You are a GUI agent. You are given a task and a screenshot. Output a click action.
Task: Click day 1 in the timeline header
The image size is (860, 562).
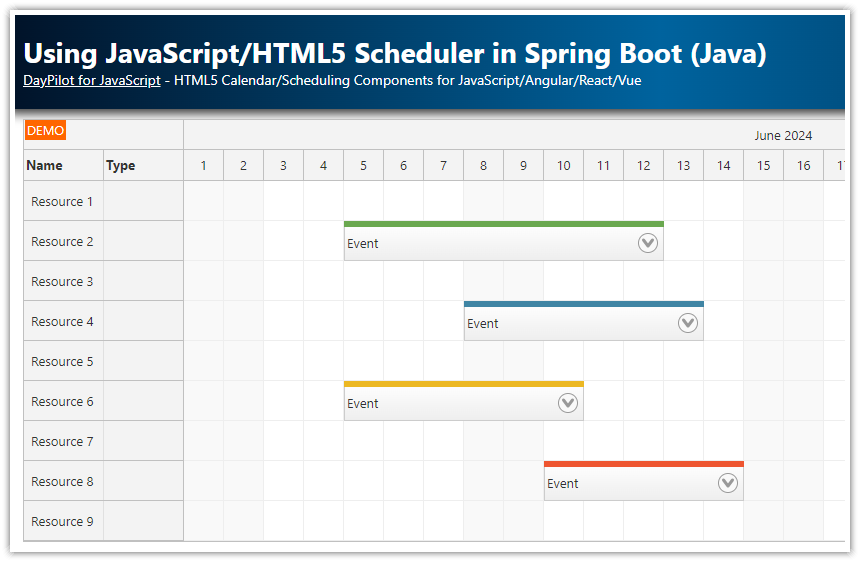(x=203, y=166)
